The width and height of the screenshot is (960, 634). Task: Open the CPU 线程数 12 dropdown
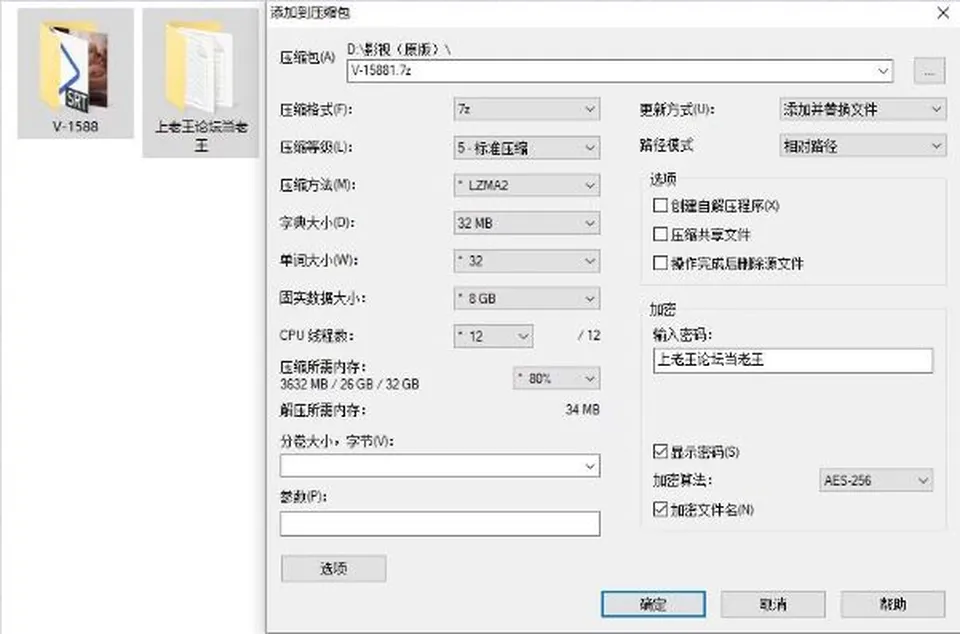(x=493, y=336)
